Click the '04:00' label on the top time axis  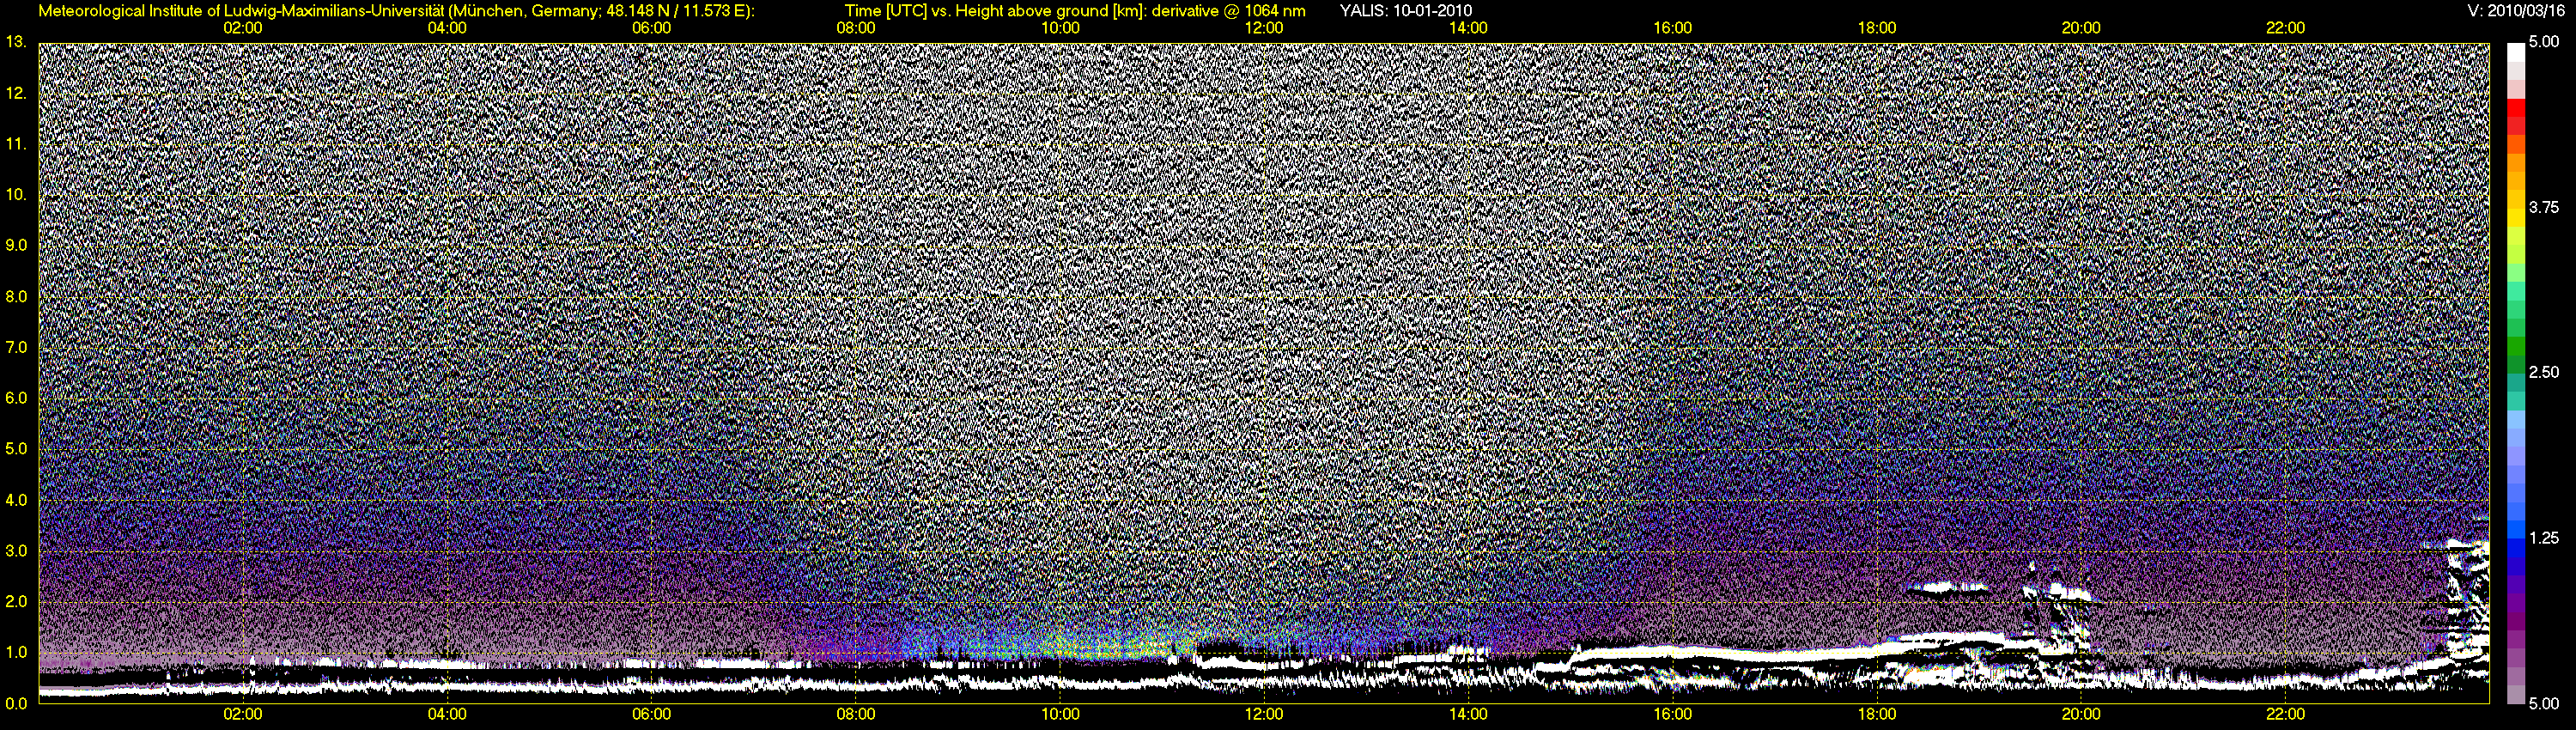point(447,28)
